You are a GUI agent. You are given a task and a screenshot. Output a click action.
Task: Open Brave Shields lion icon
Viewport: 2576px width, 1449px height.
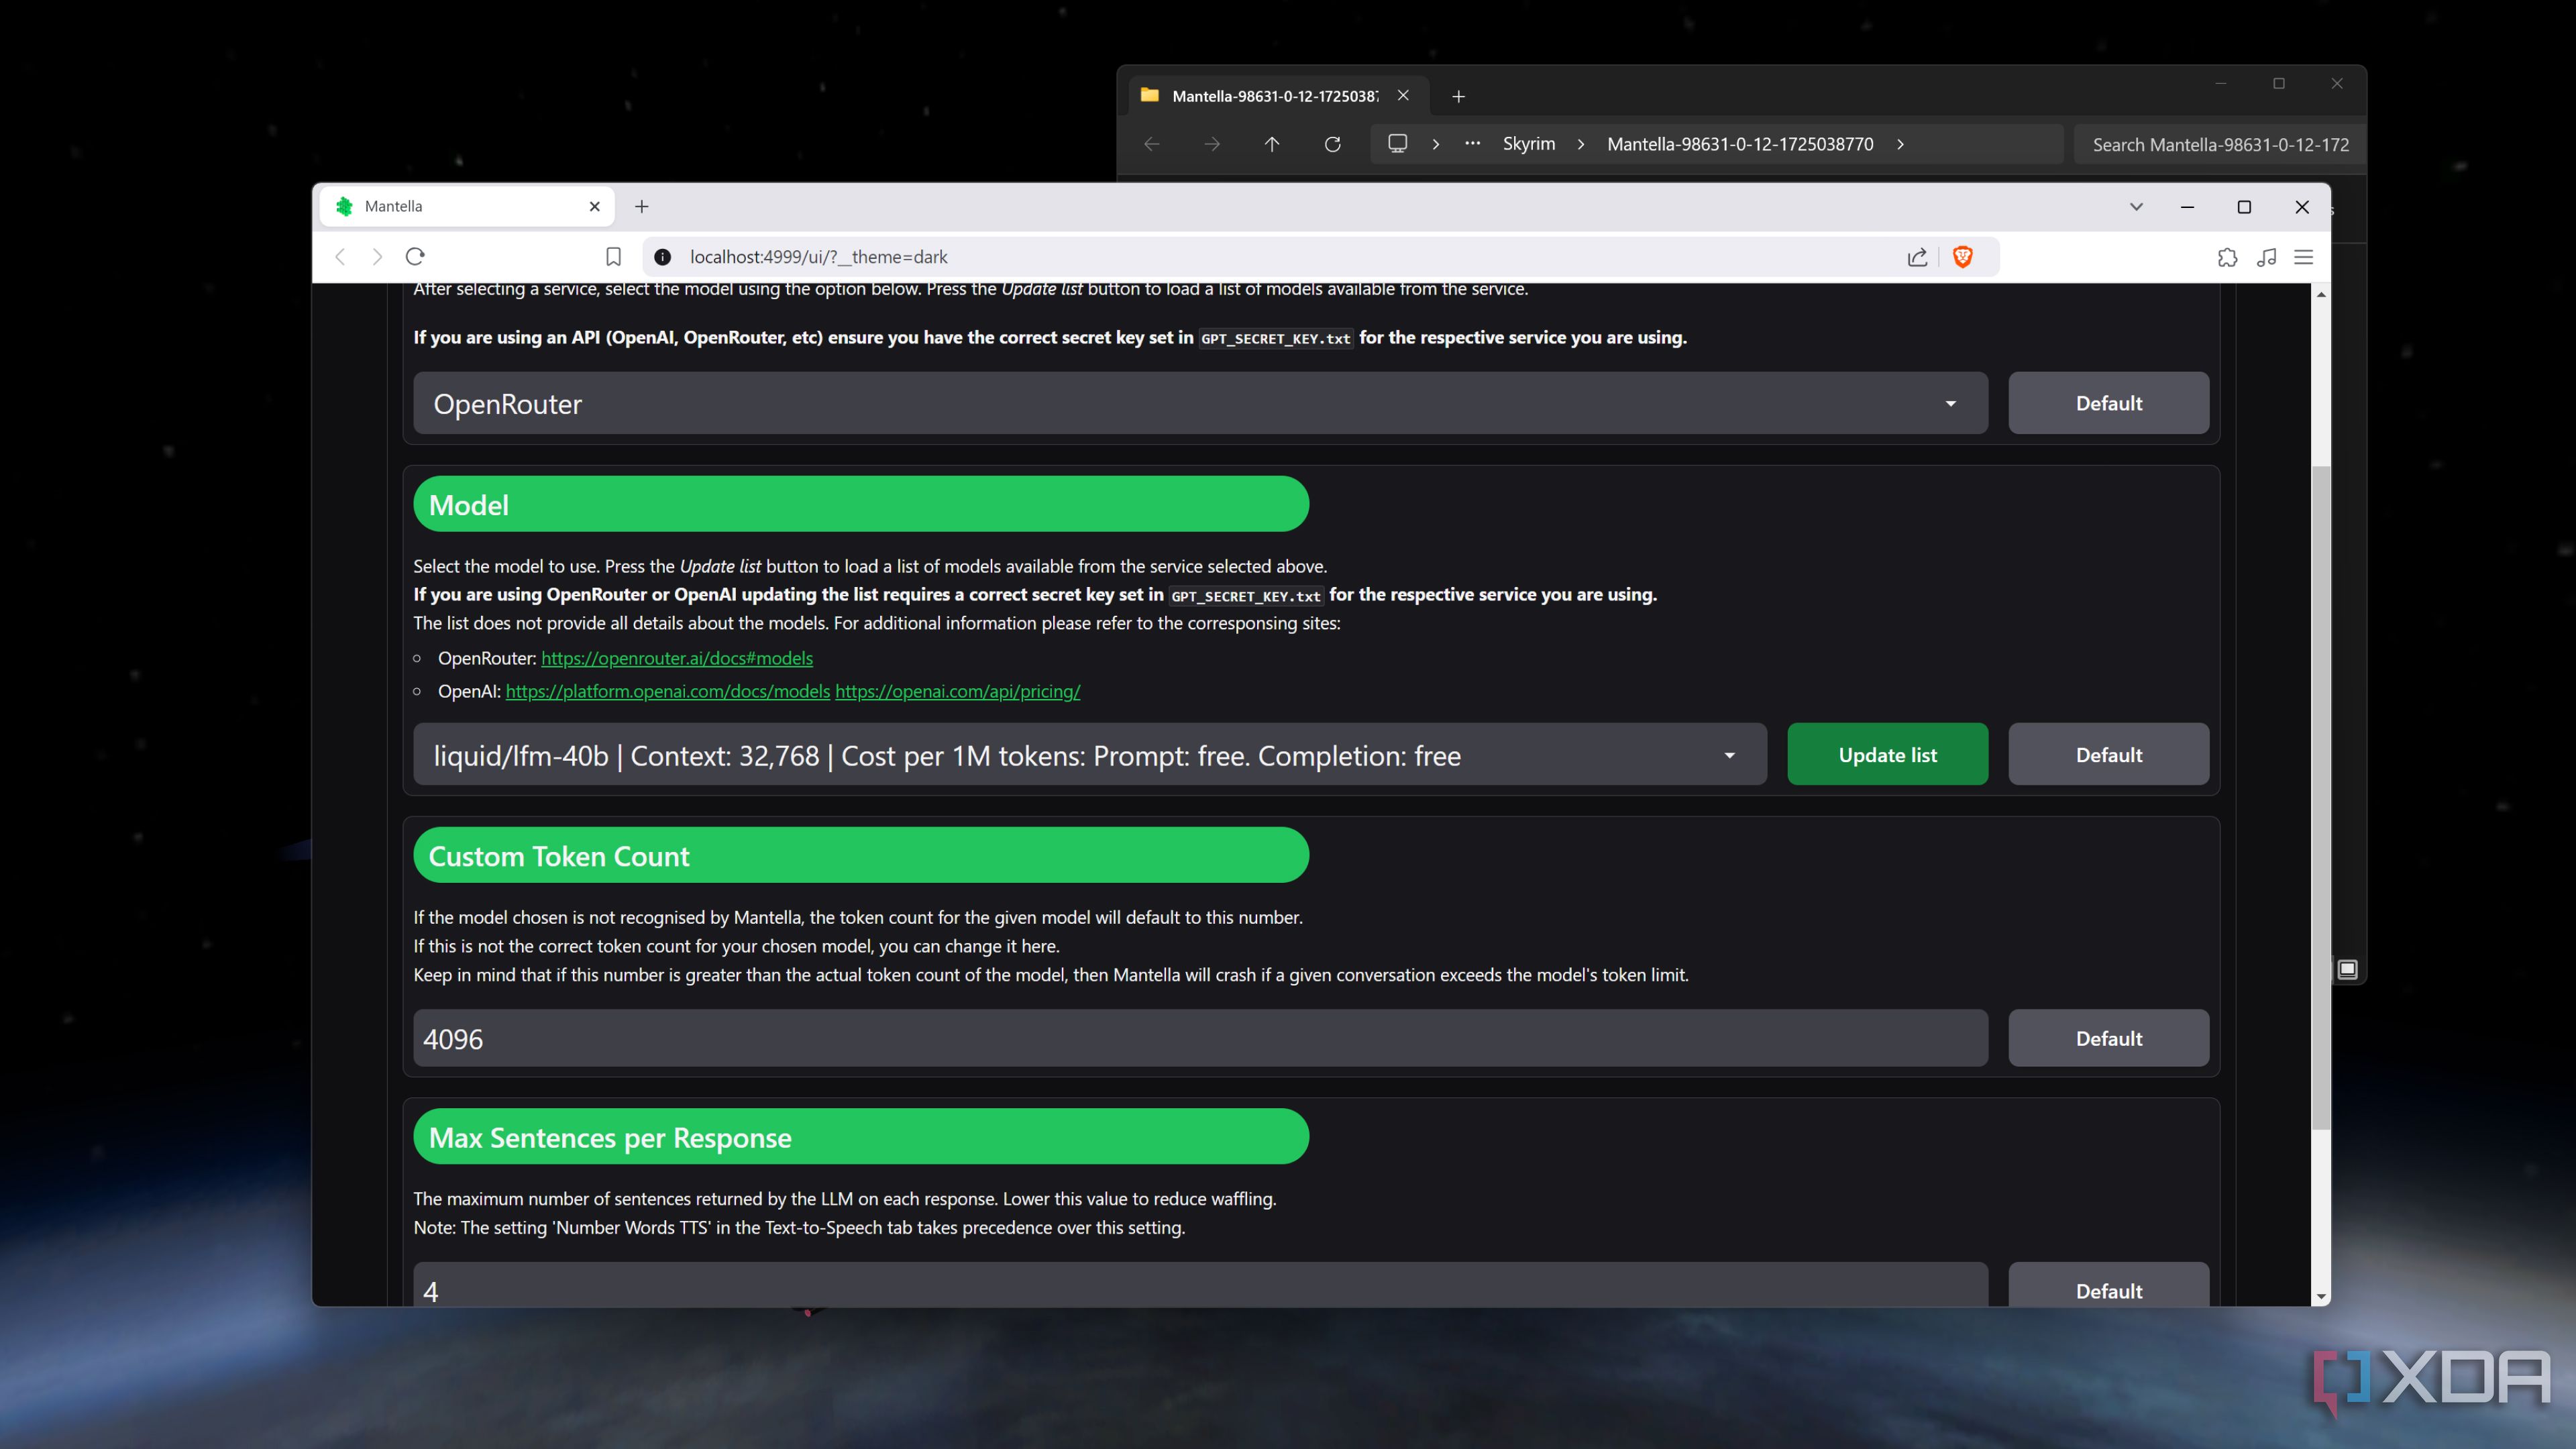point(1963,257)
